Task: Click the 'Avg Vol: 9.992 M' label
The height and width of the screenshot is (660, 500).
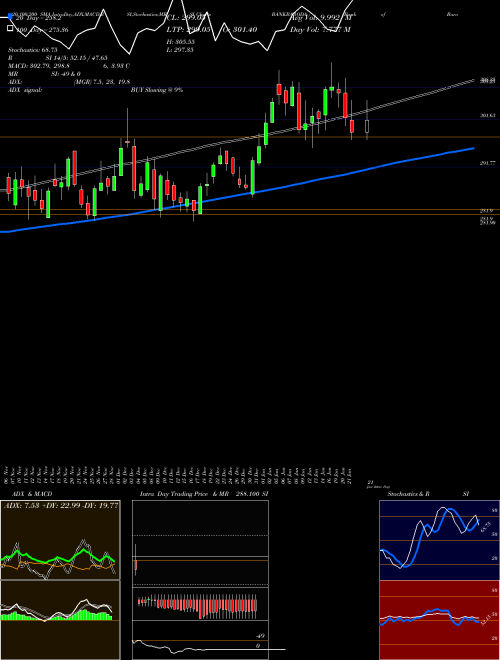Action: coord(321,18)
